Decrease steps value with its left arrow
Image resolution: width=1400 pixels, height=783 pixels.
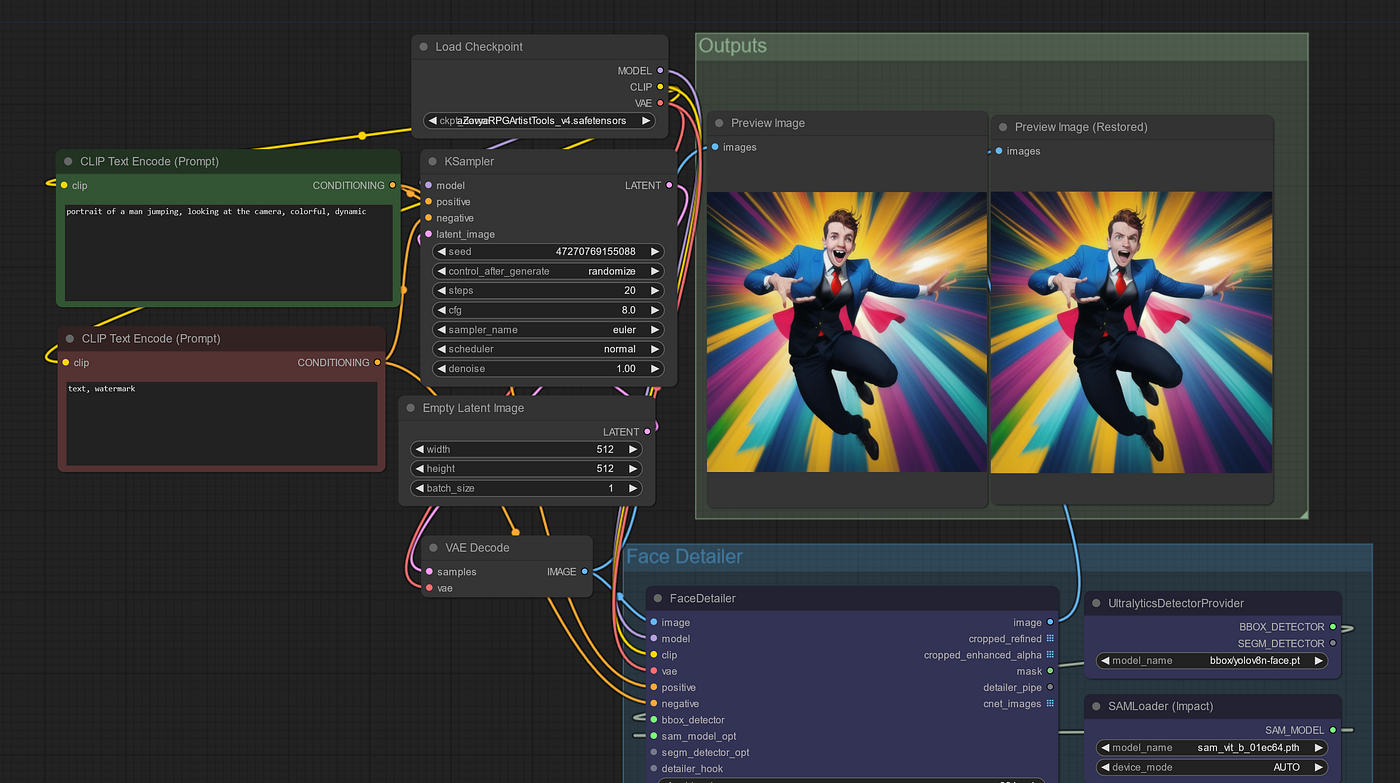click(x=442, y=291)
